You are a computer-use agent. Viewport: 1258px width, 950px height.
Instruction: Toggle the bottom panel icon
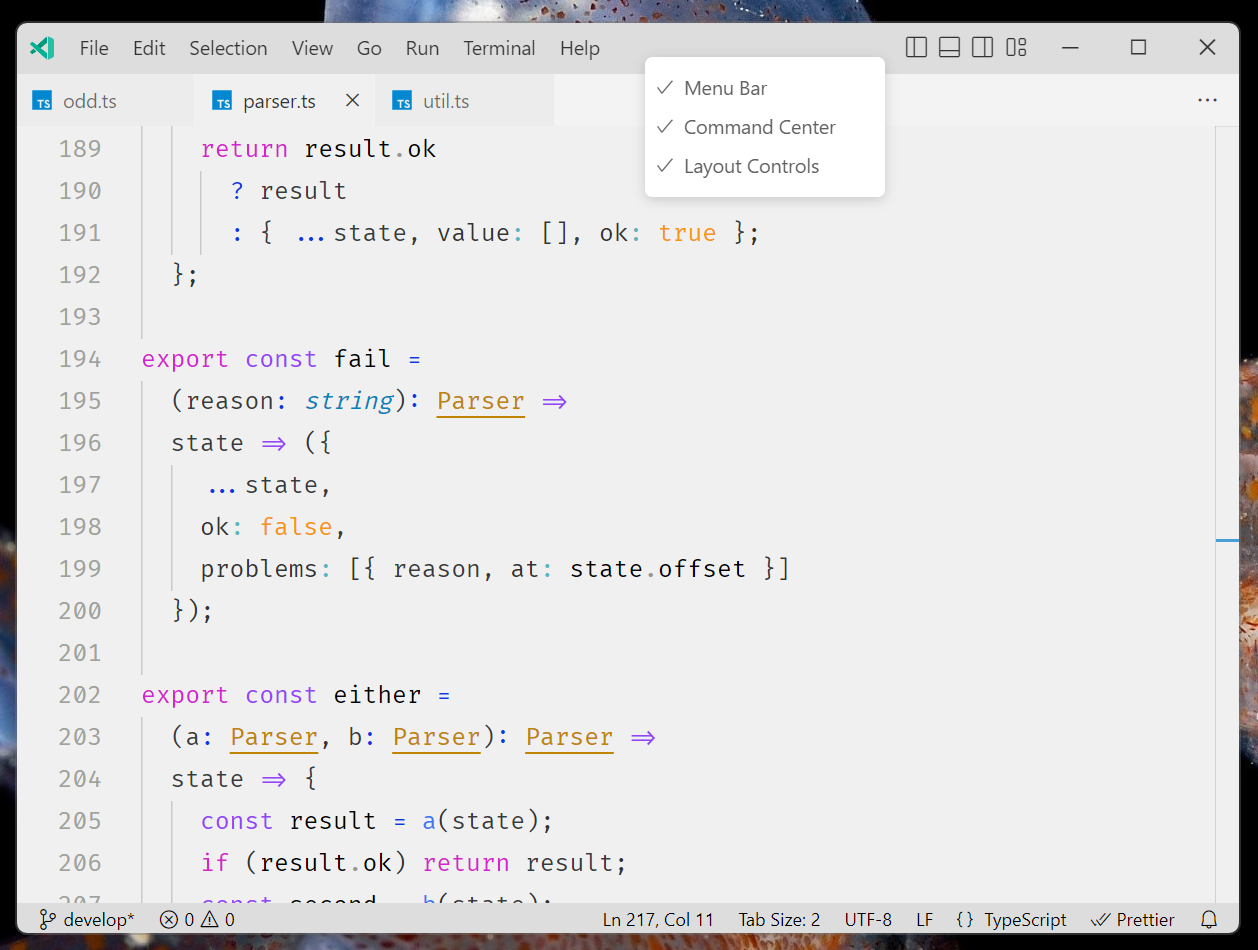[x=948, y=46]
